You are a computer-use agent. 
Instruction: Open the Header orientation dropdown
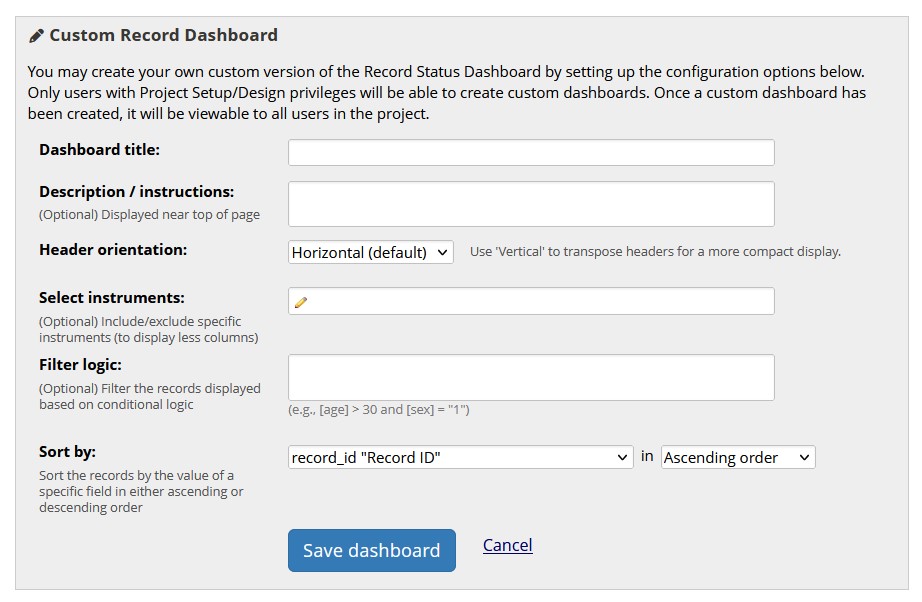[x=371, y=253]
